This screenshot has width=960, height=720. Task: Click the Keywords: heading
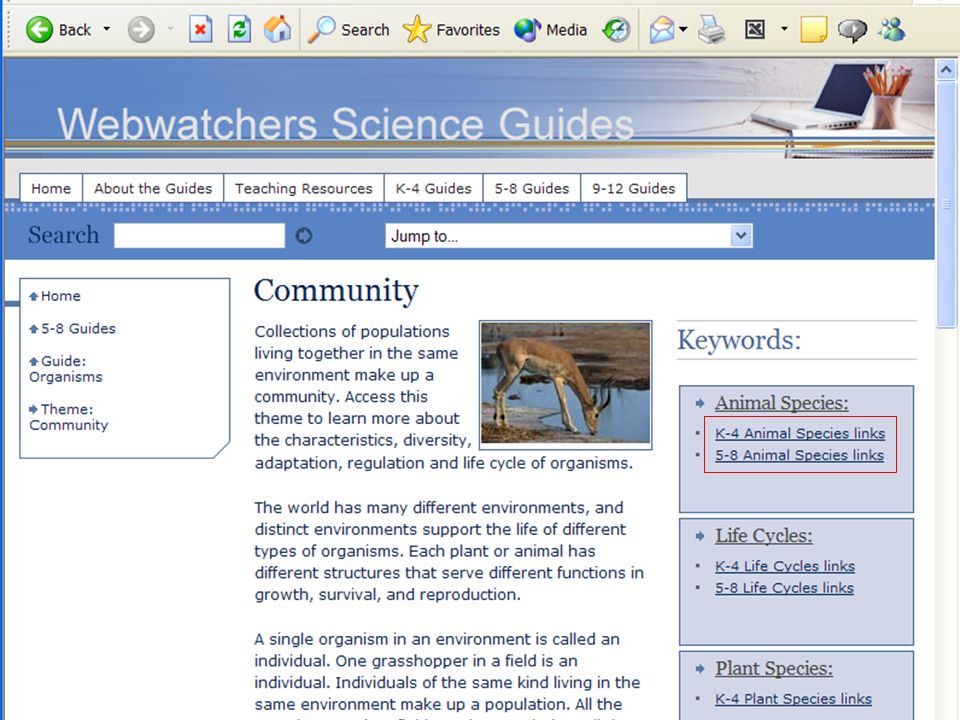739,340
